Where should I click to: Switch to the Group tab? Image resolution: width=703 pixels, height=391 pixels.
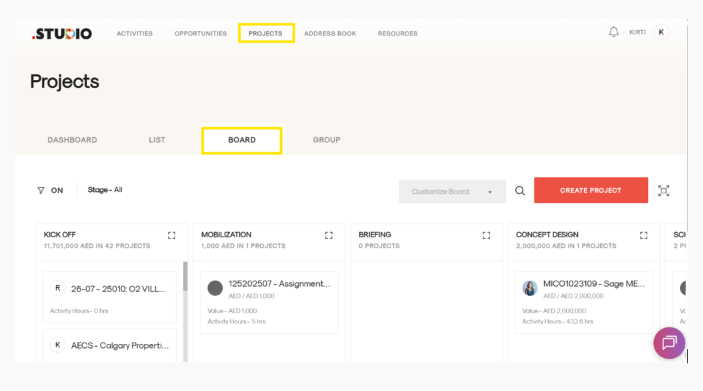tap(326, 140)
